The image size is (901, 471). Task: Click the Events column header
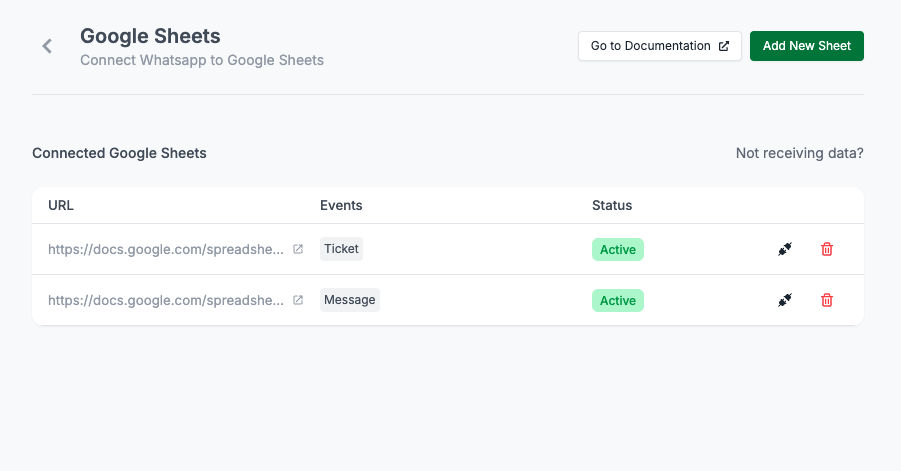[x=341, y=206]
